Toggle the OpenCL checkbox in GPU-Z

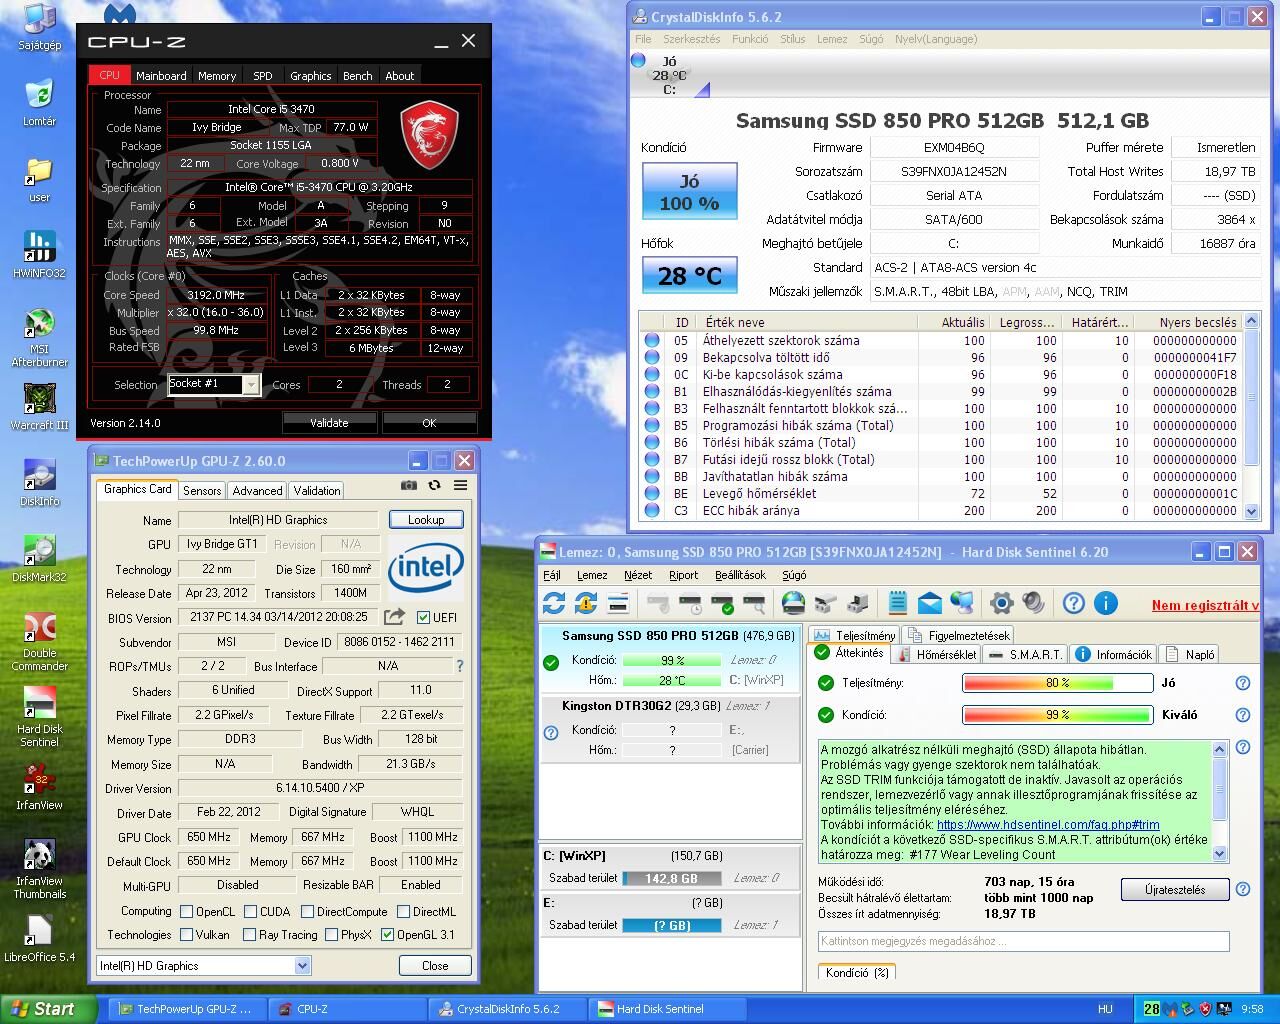tap(186, 911)
